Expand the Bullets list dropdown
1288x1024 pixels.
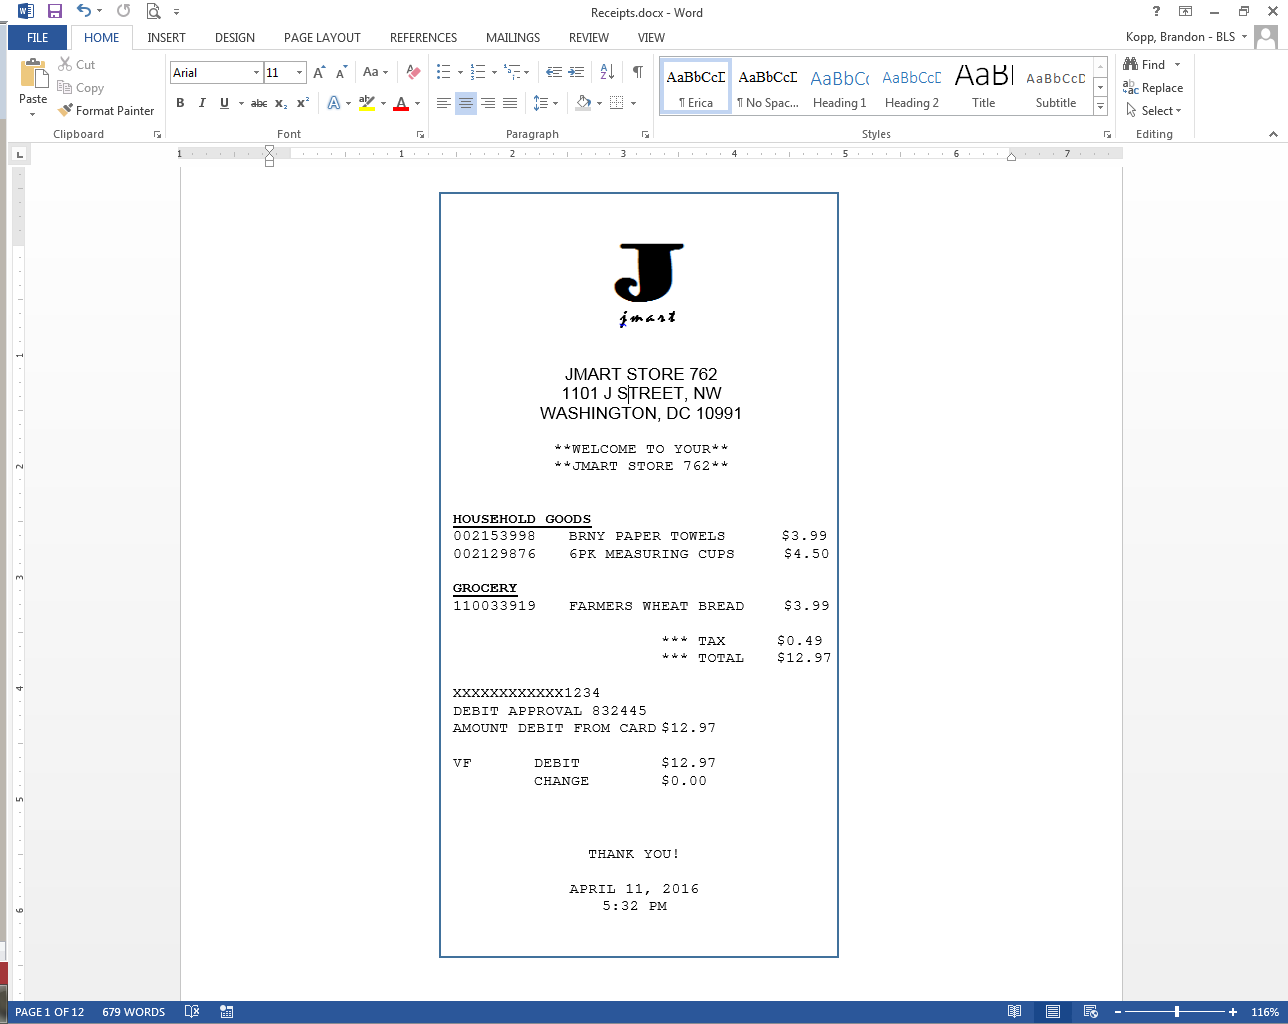coord(460,73)
